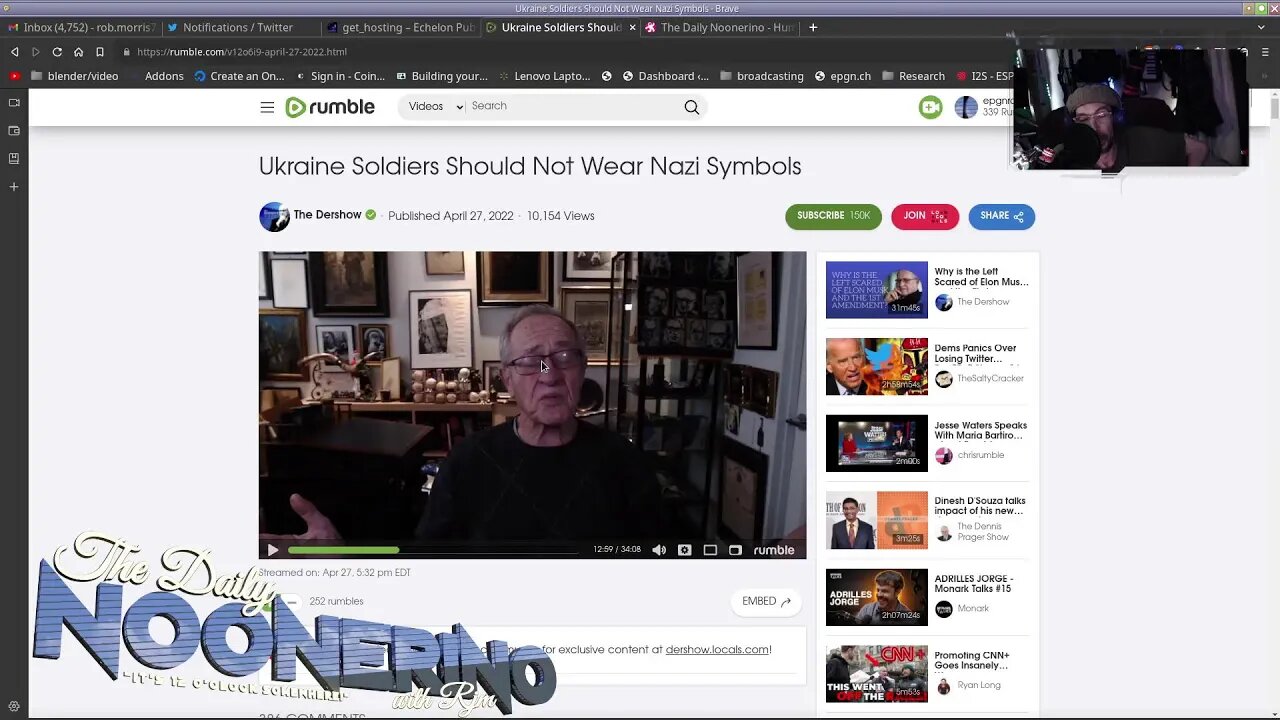1280x720 pixels.
Task: Open the Videos search category dropdown
Action: point(435,106)
